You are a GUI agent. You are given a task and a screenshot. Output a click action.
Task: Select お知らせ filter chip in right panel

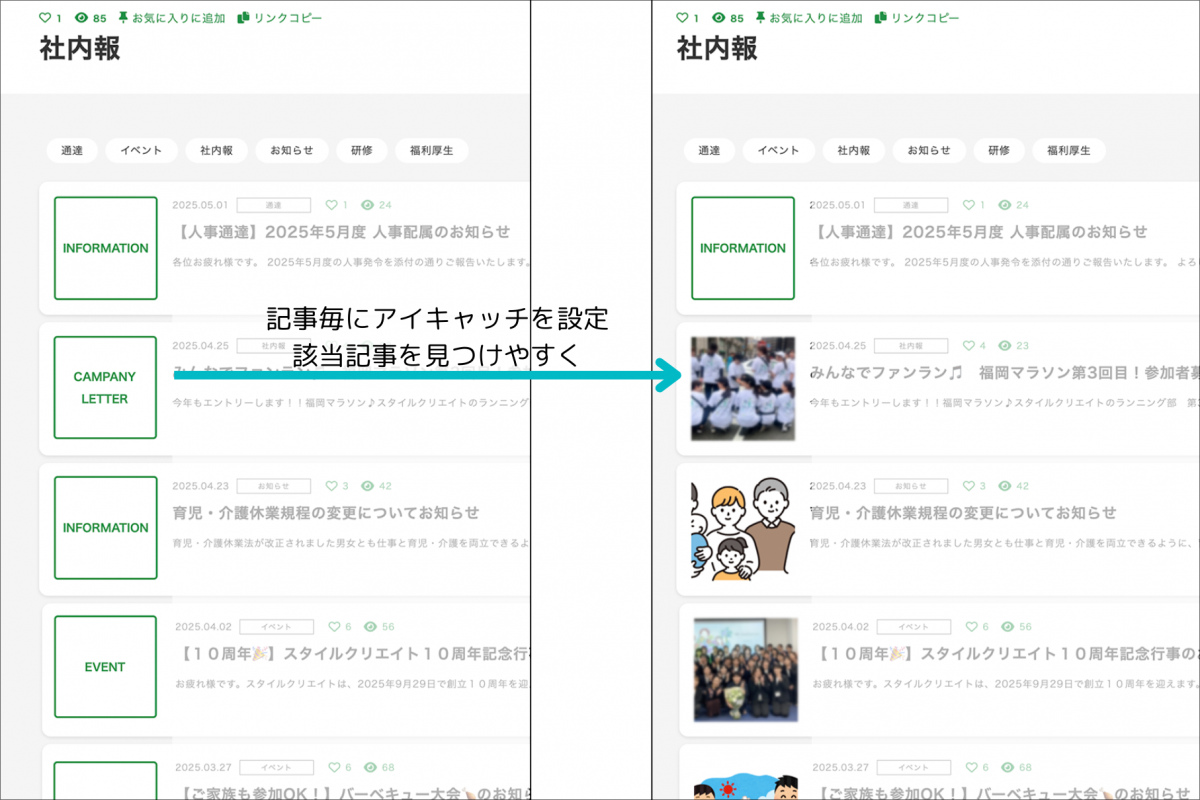tap(929, 151)
